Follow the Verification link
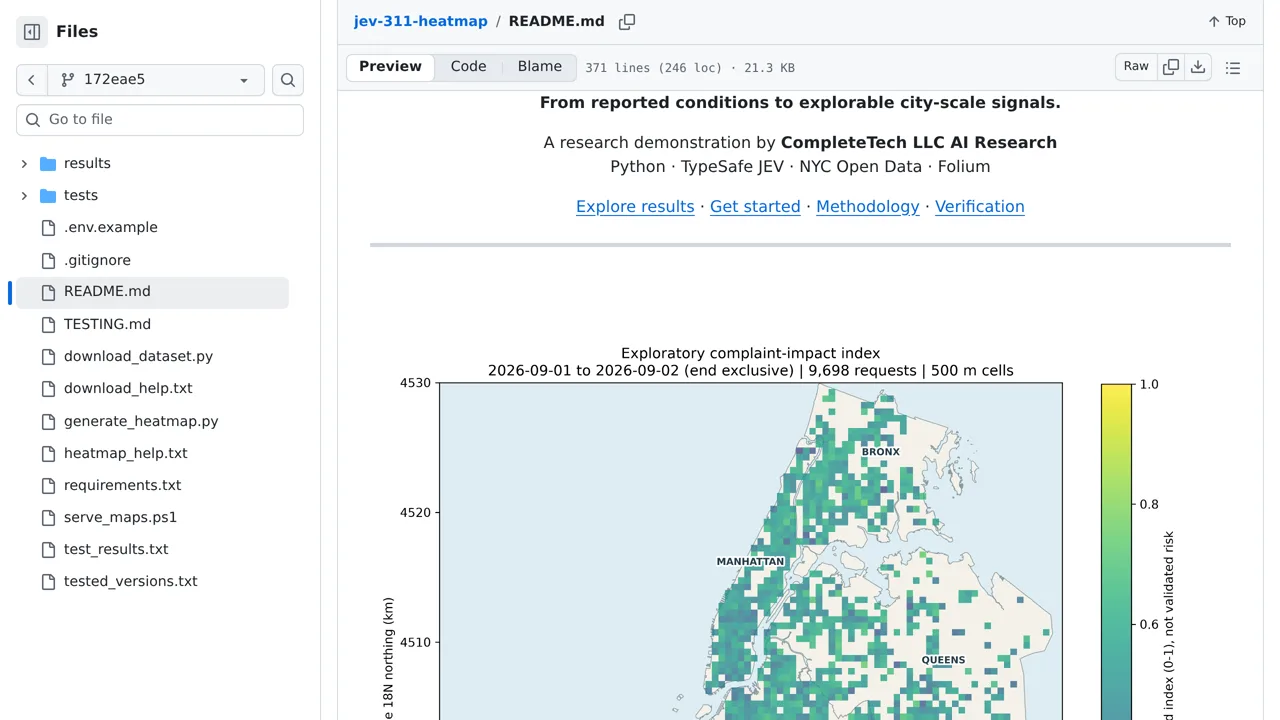 point(979,207)
